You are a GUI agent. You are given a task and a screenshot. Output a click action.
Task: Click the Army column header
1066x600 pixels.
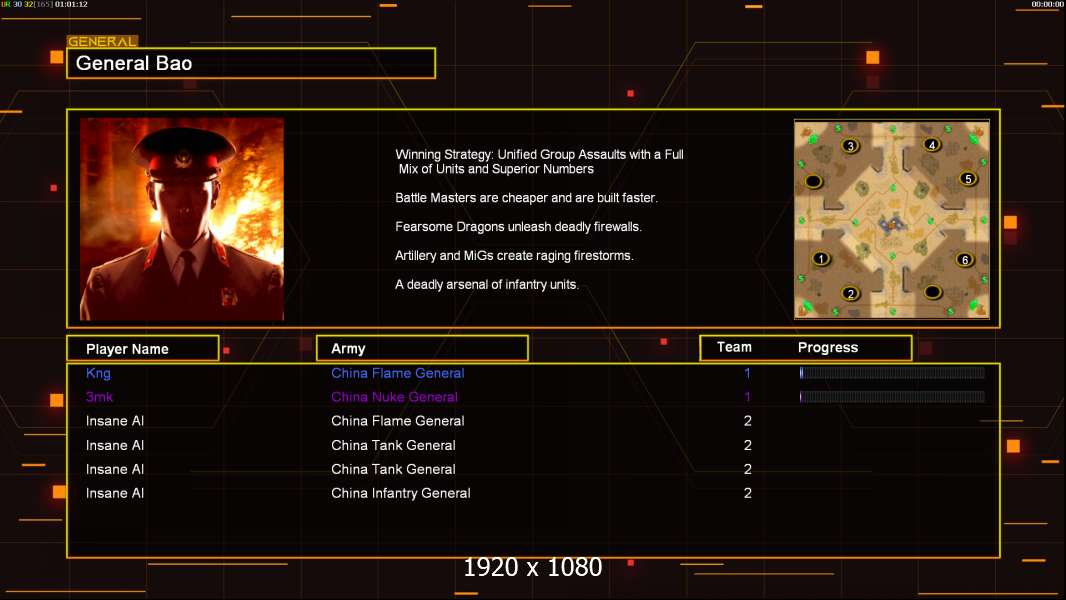(422, 349)
